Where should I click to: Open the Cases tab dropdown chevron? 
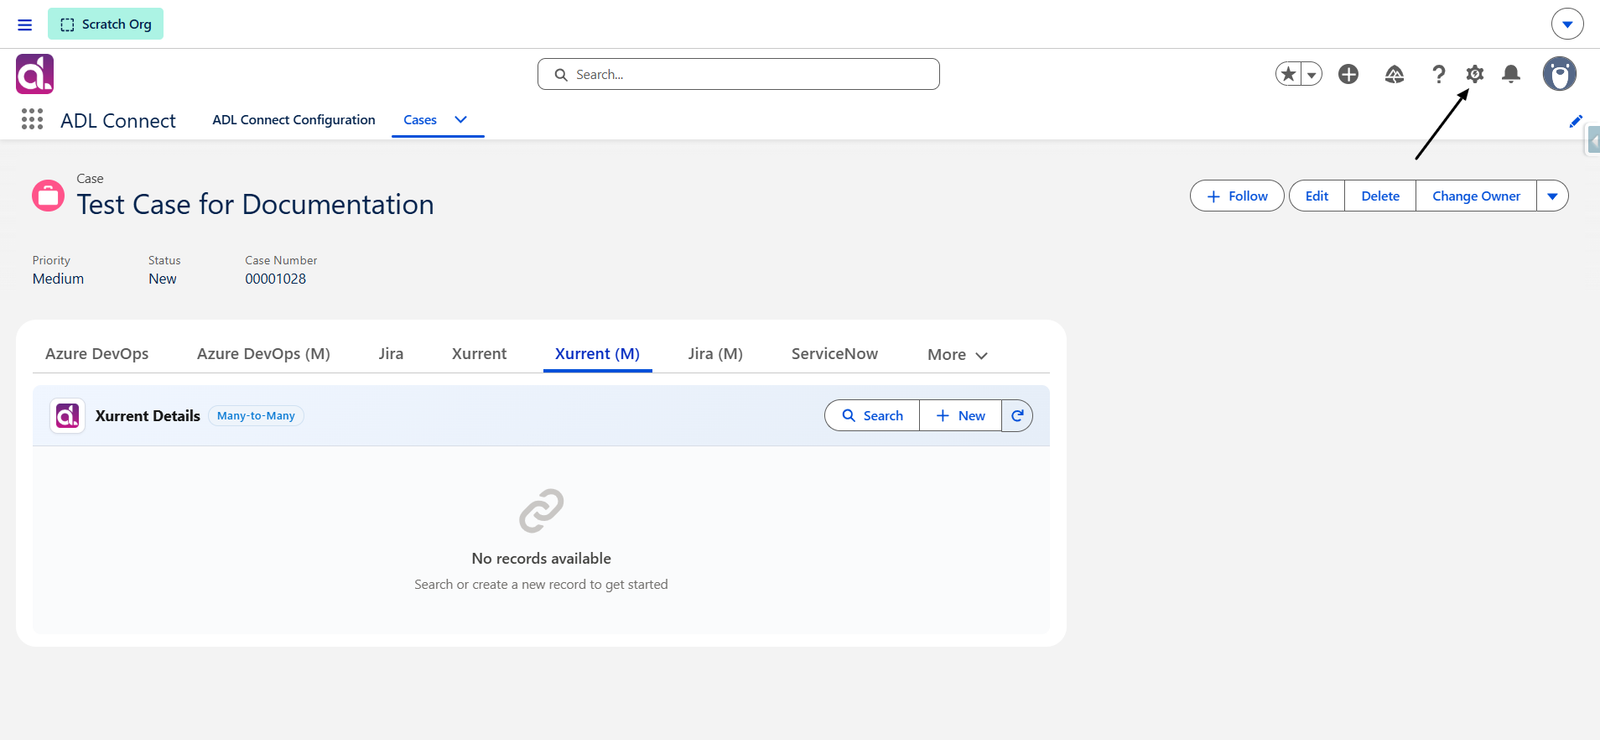[461, 120]
